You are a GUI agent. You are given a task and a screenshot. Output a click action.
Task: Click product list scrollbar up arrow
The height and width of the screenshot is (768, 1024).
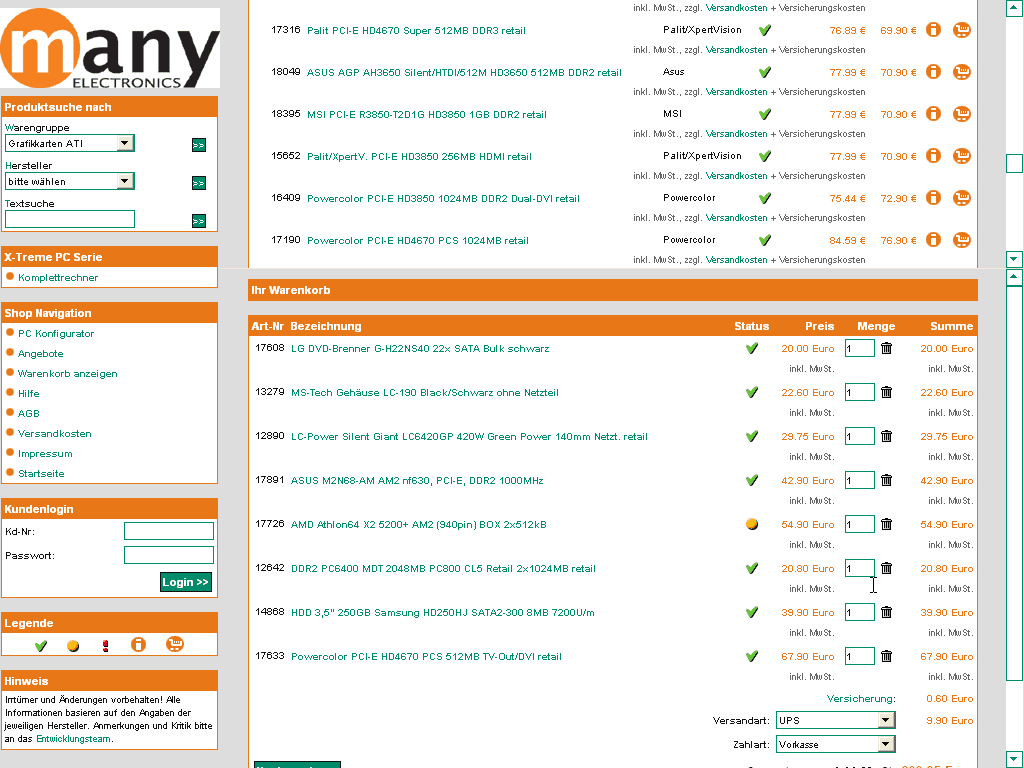1014,8
